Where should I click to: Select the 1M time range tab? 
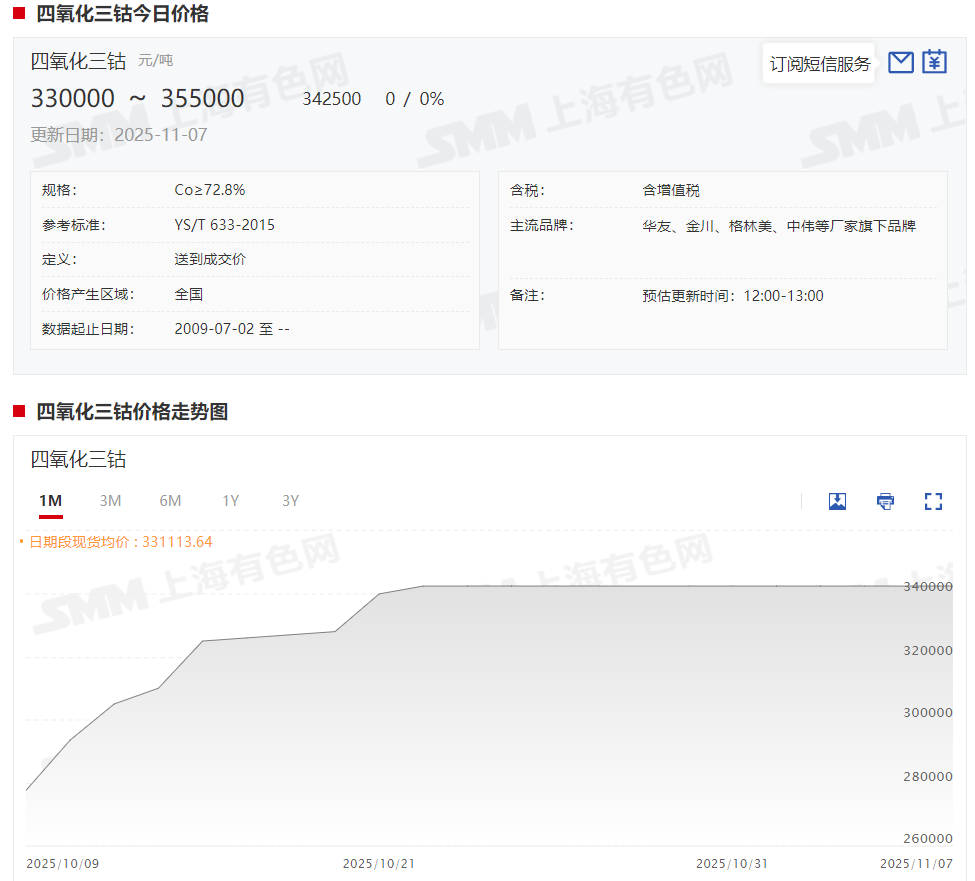pyautogui.click(x=51, y=501)
